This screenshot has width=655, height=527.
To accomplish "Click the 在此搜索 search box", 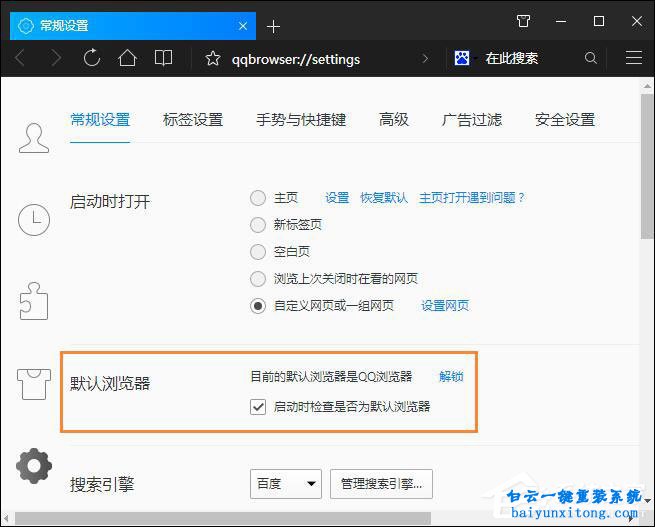I will pyautogui.click(x=512, y=58).
